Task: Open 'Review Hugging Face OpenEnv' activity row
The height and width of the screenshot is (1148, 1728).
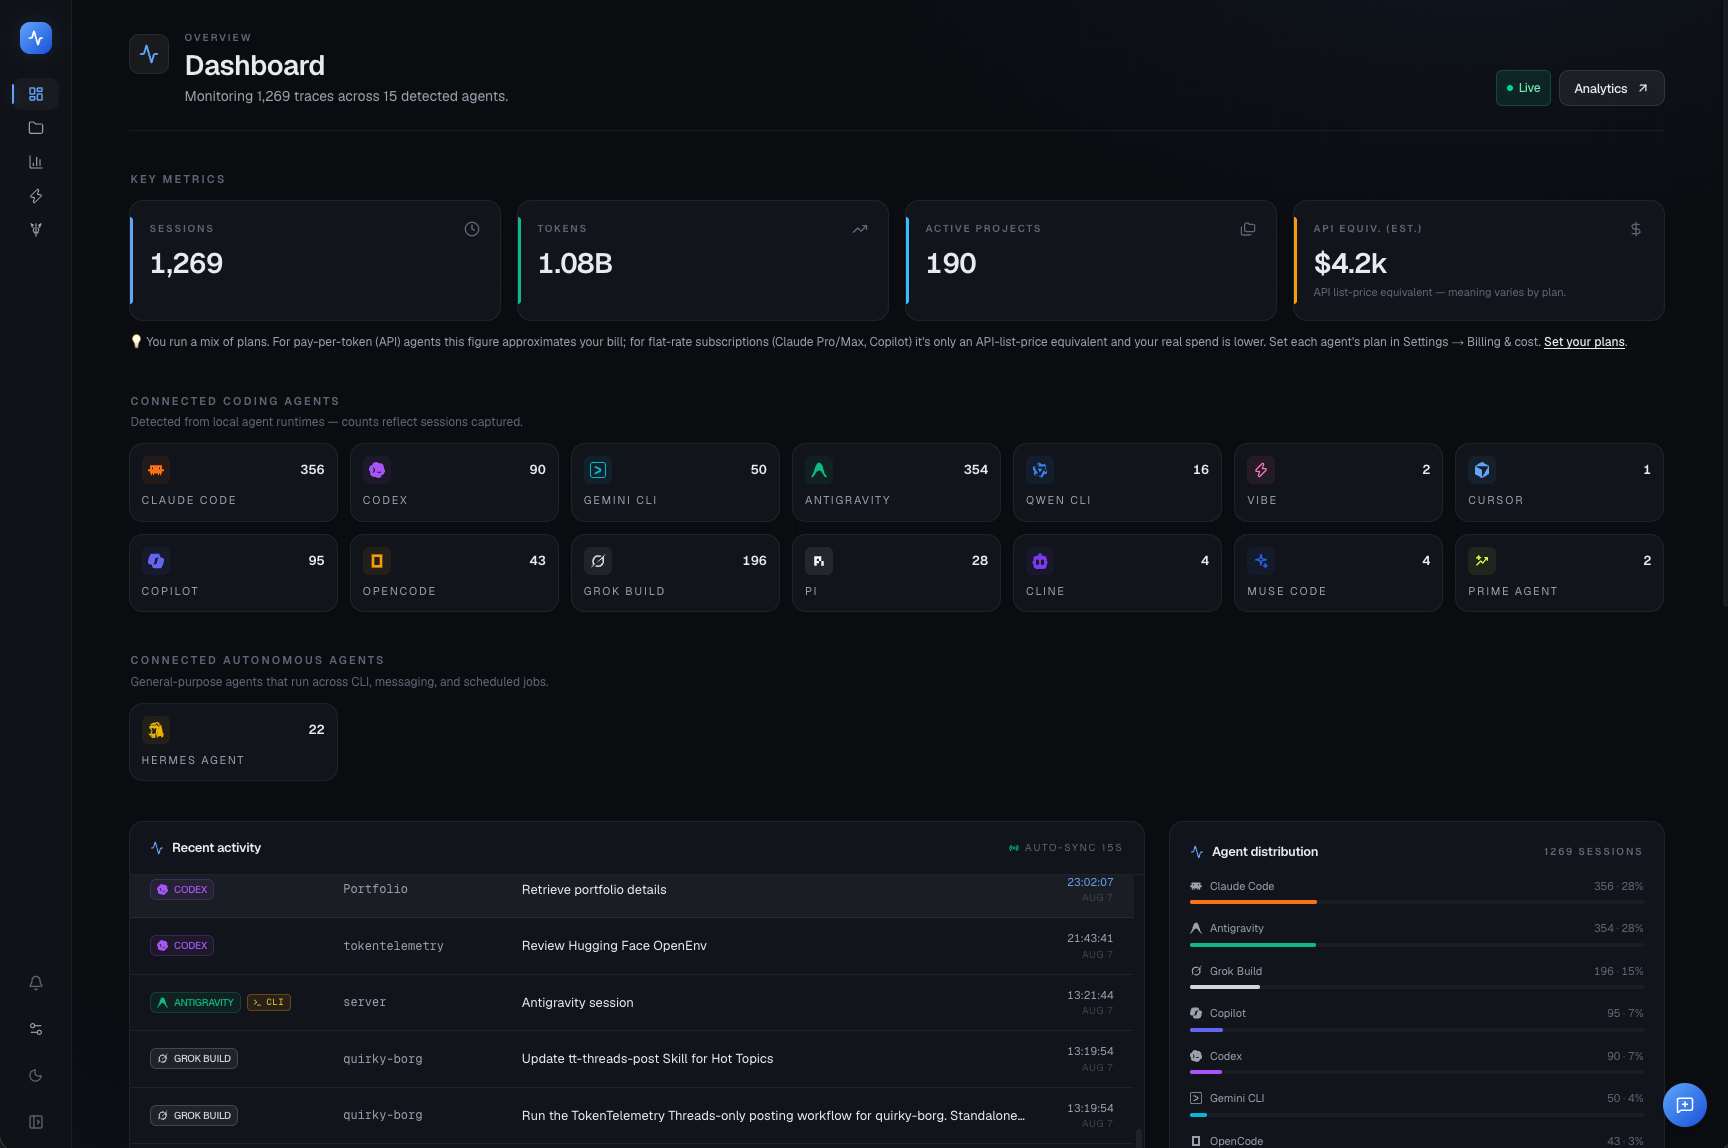Action: (x=632, y=946)
